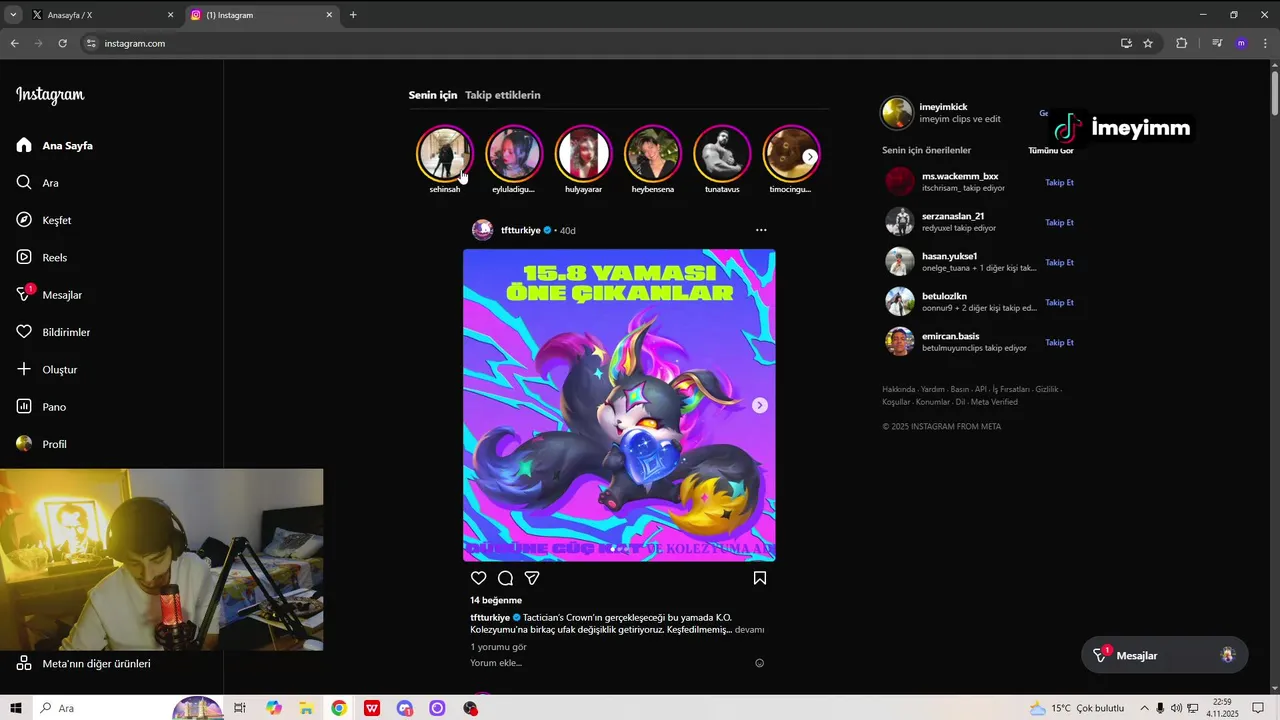Open the Chrome three-dot menu
This screenshot has width=1280, height=720.
click(1264, 43)
